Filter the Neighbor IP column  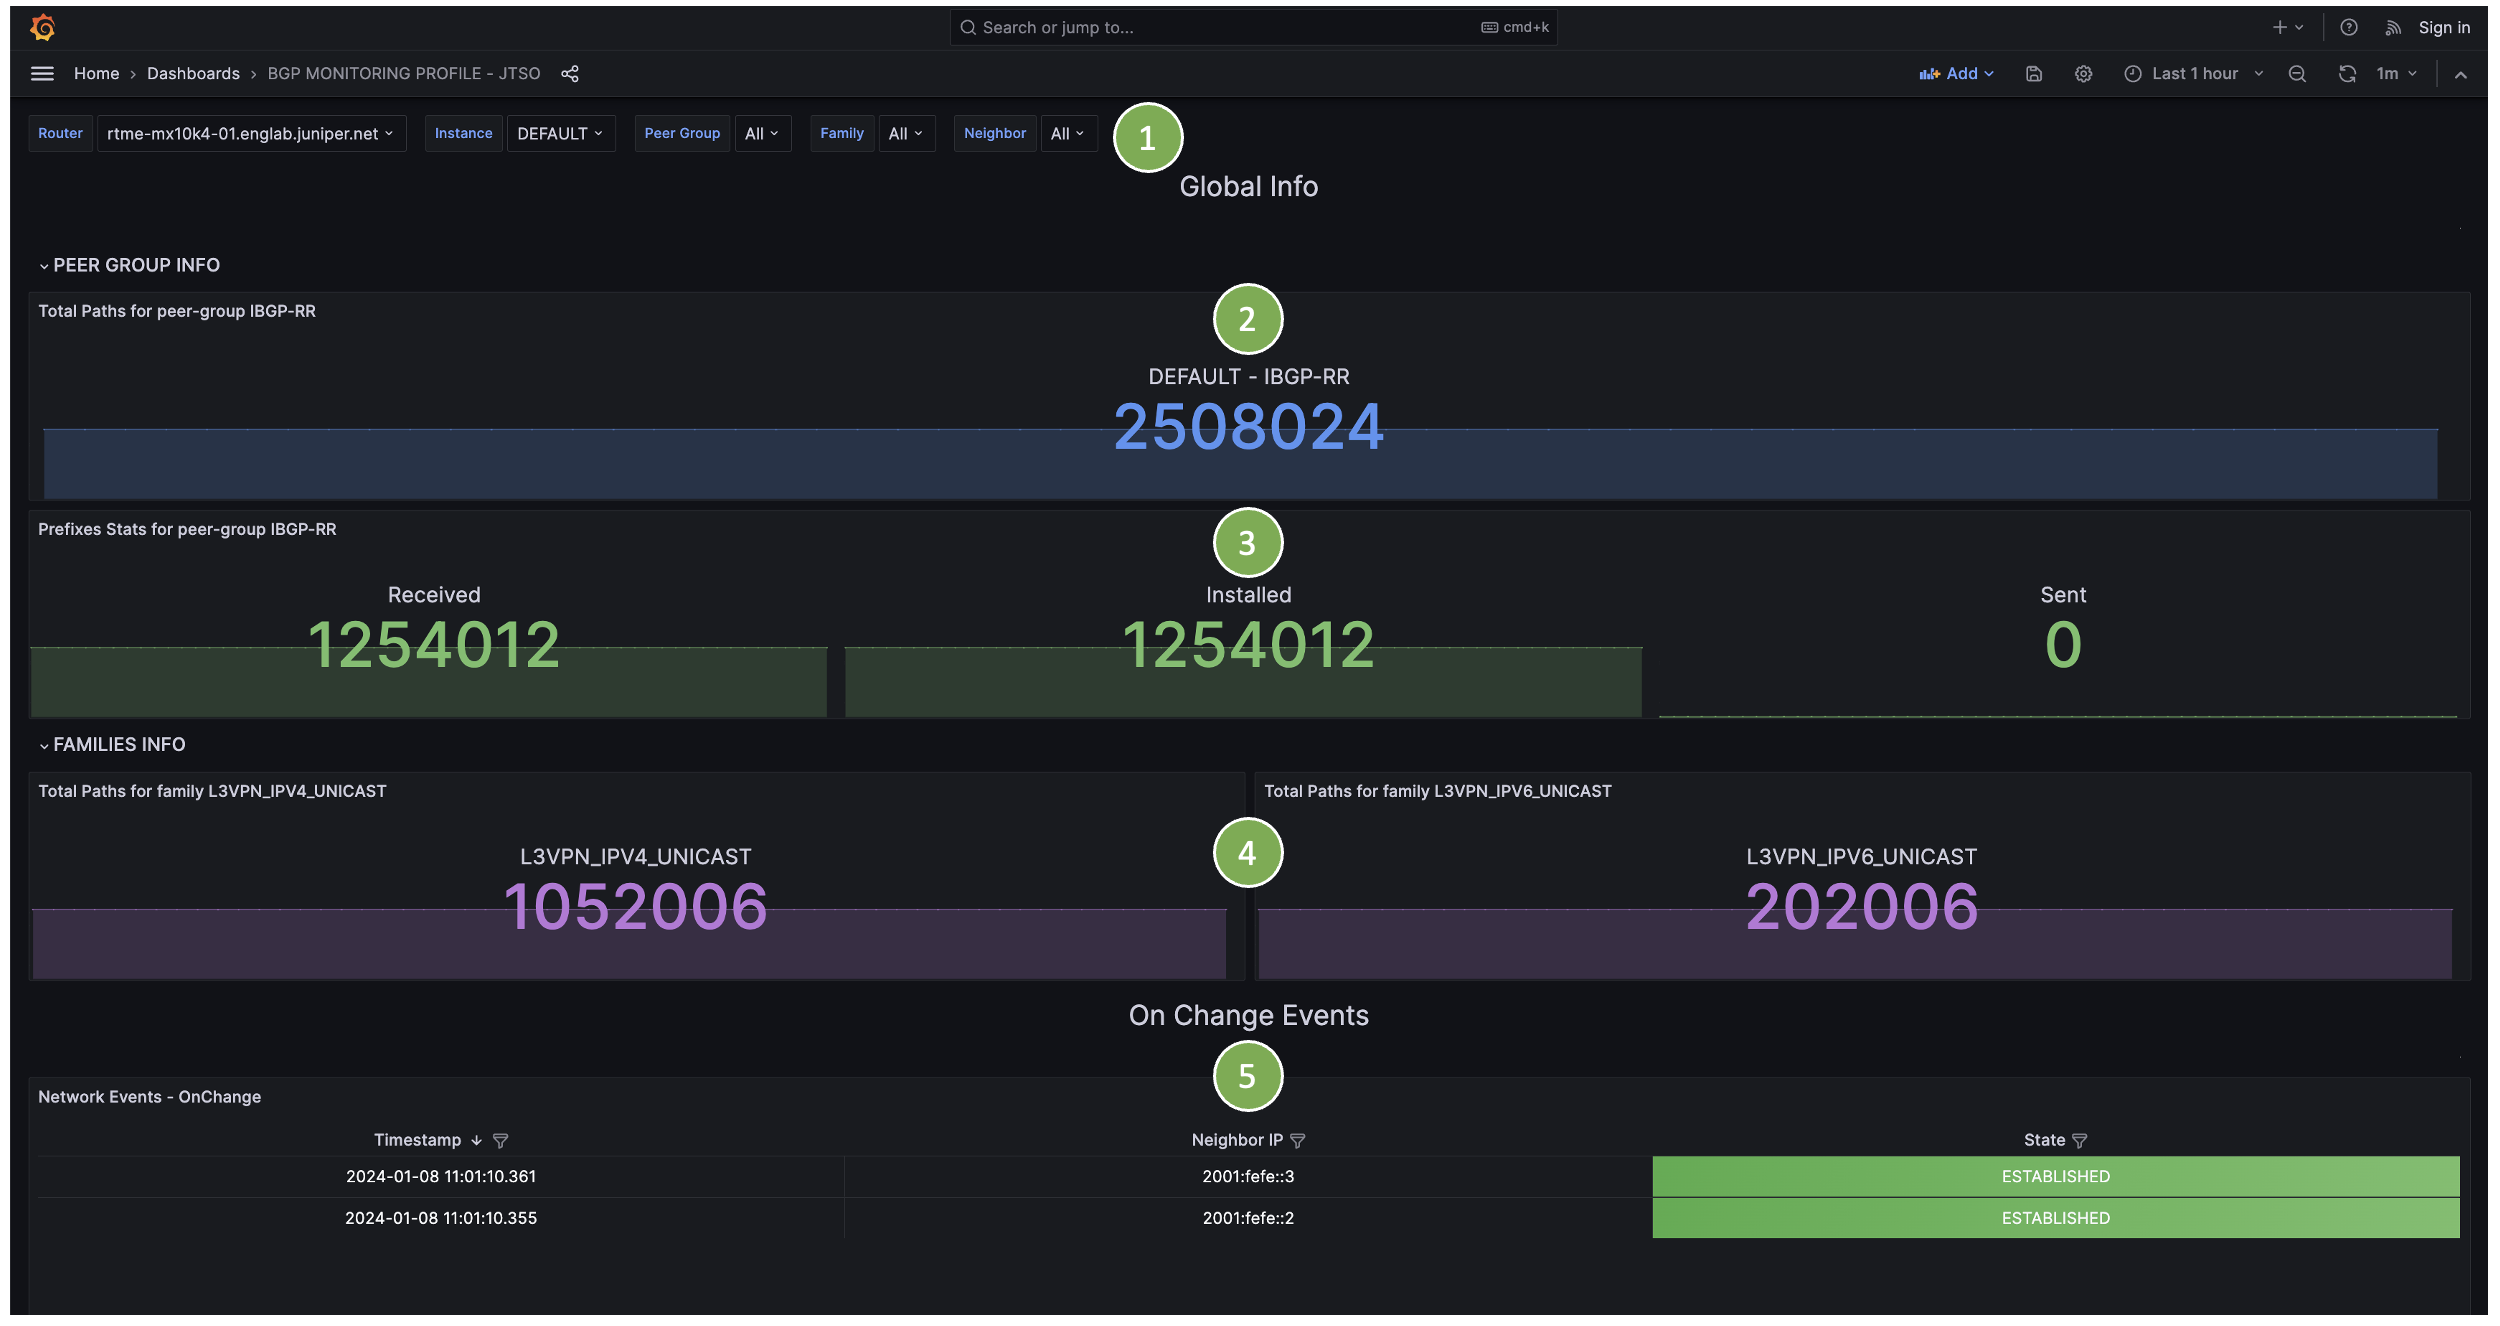point(1298,1140)
